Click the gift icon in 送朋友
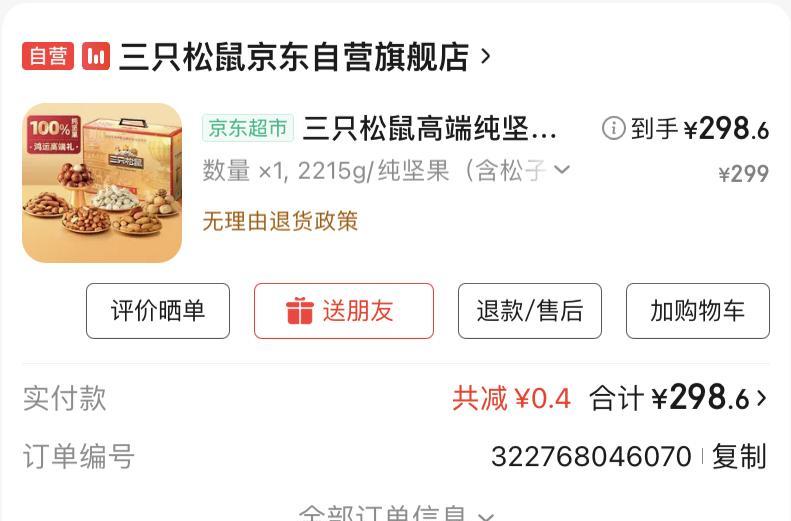The height and width of the screenshot is (521, 791). pos(300,311)
